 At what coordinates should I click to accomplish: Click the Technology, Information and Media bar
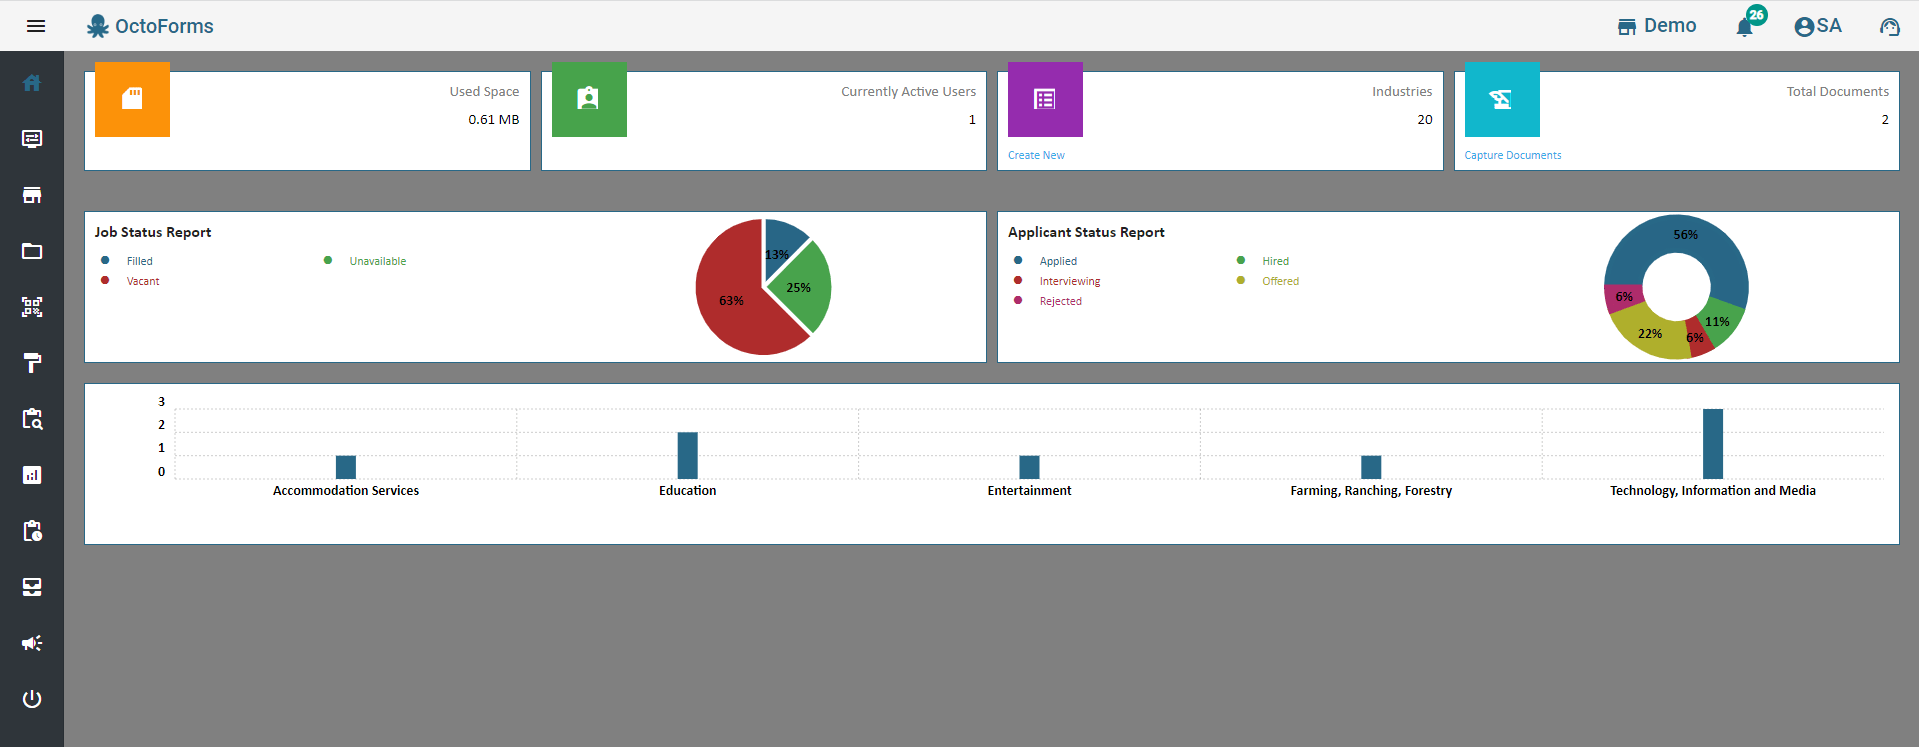click(1713, 444)
